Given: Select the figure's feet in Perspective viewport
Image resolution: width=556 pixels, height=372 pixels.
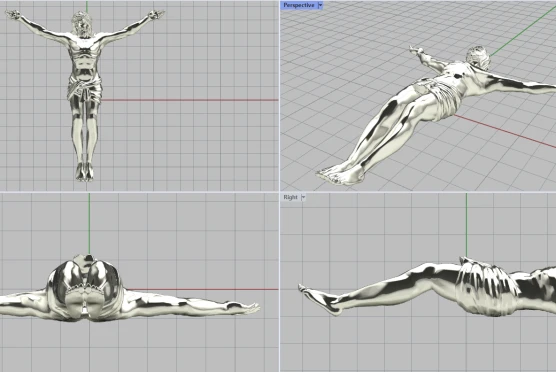Looking at the screenshot, I should tap(340, 175).
